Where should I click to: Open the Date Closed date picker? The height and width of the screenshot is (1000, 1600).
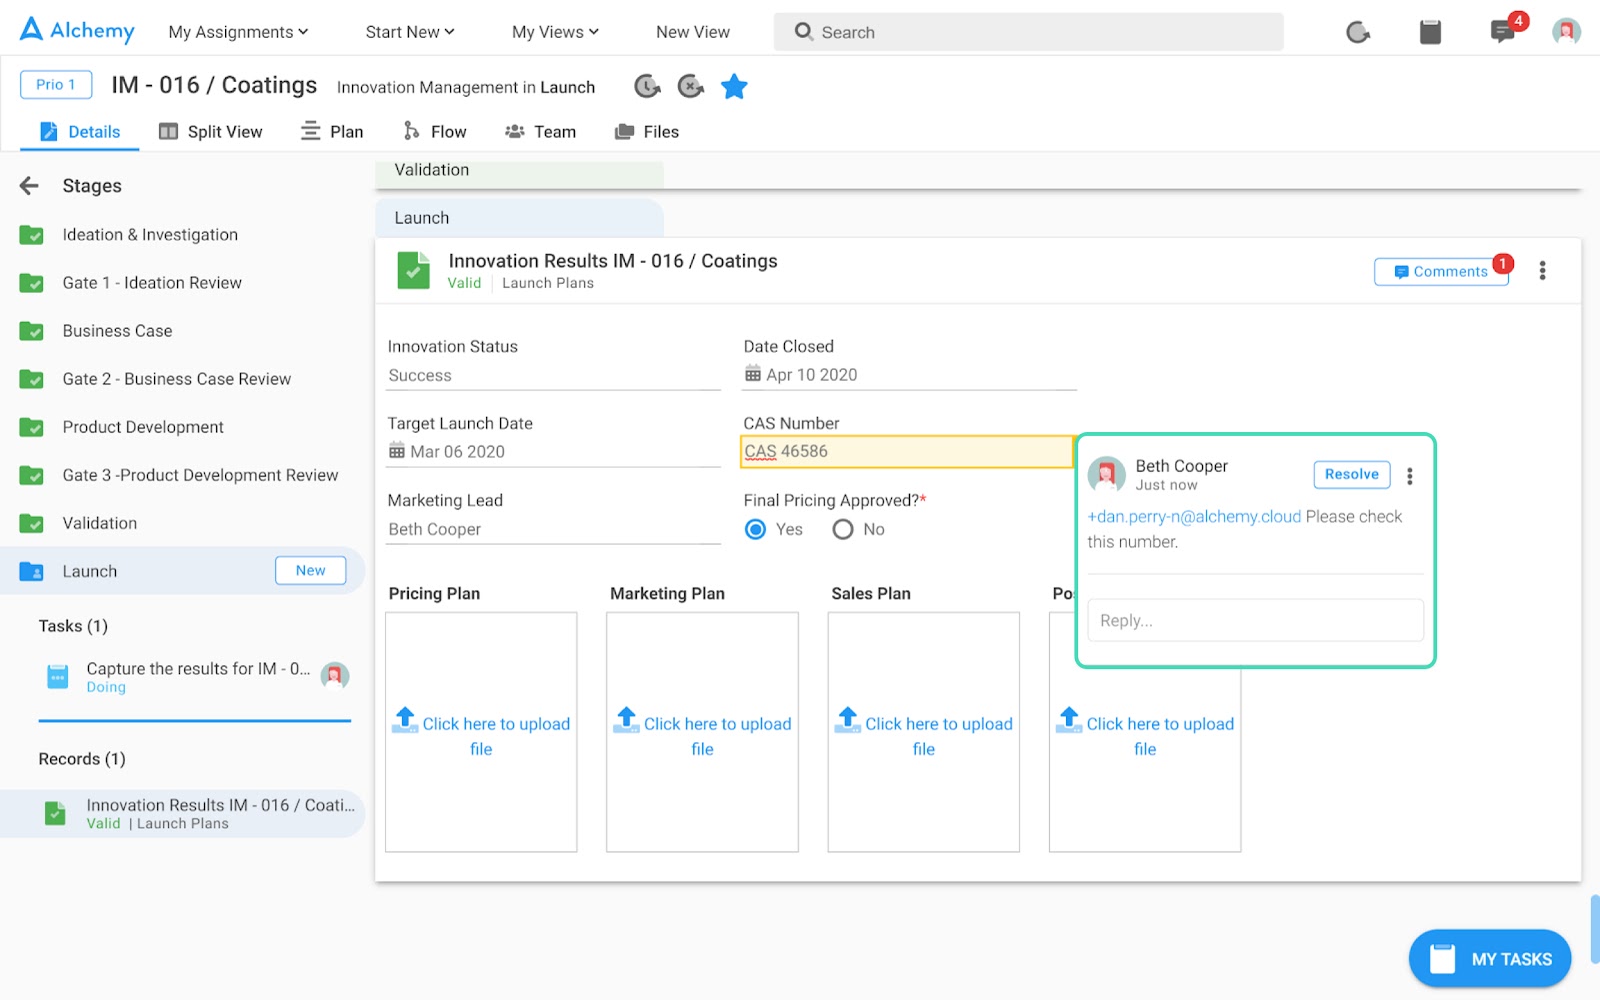coord(909,375)
